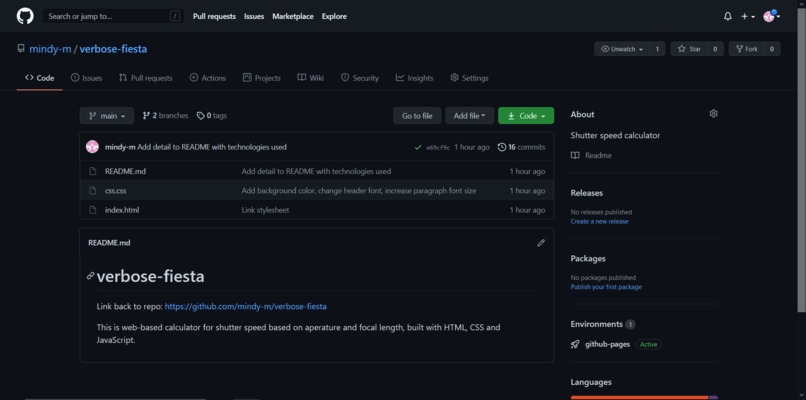806x400 pixels.
Task: Switch to the Wiki tab
Action: (310, 78)
